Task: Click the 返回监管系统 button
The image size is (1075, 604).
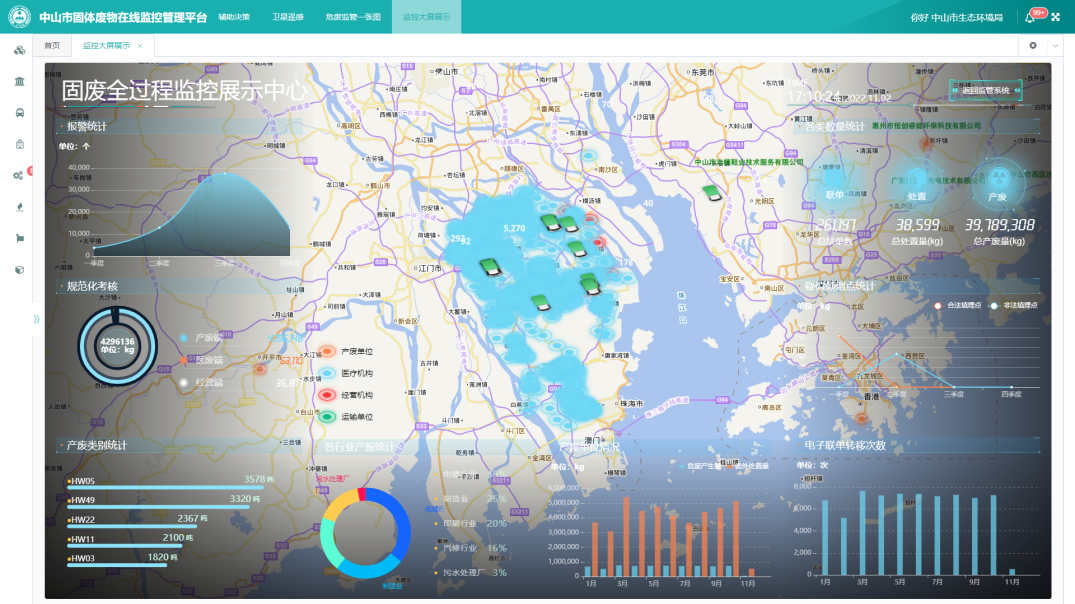Action: 985,90
